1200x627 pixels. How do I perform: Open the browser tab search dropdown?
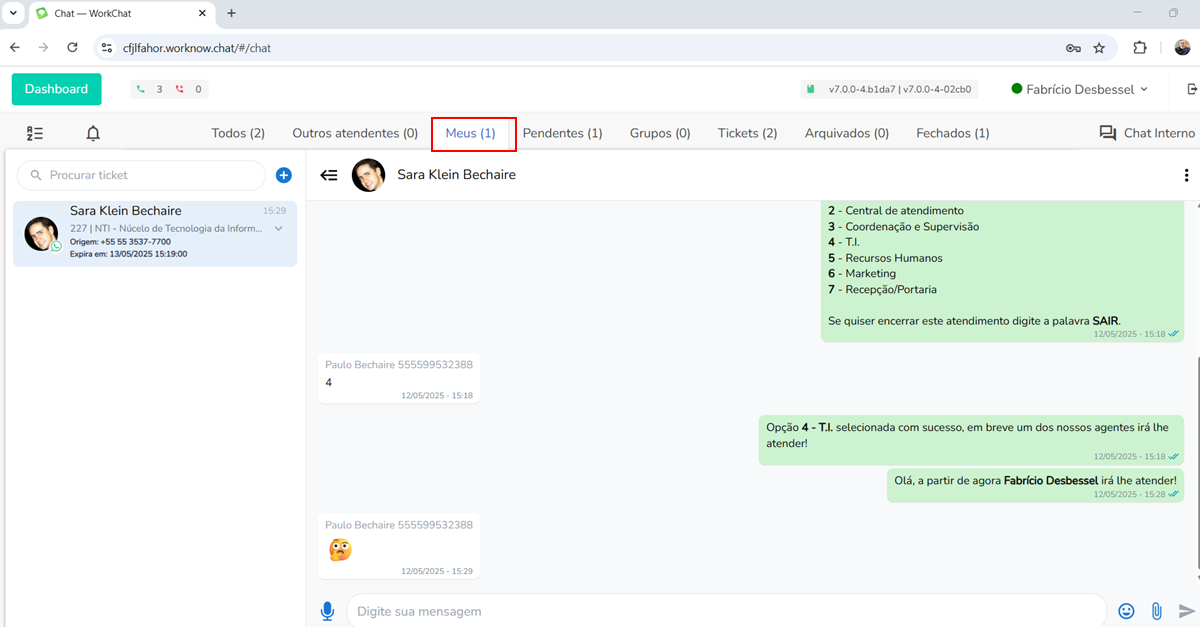pyautogui.click(x=14, y=13)
